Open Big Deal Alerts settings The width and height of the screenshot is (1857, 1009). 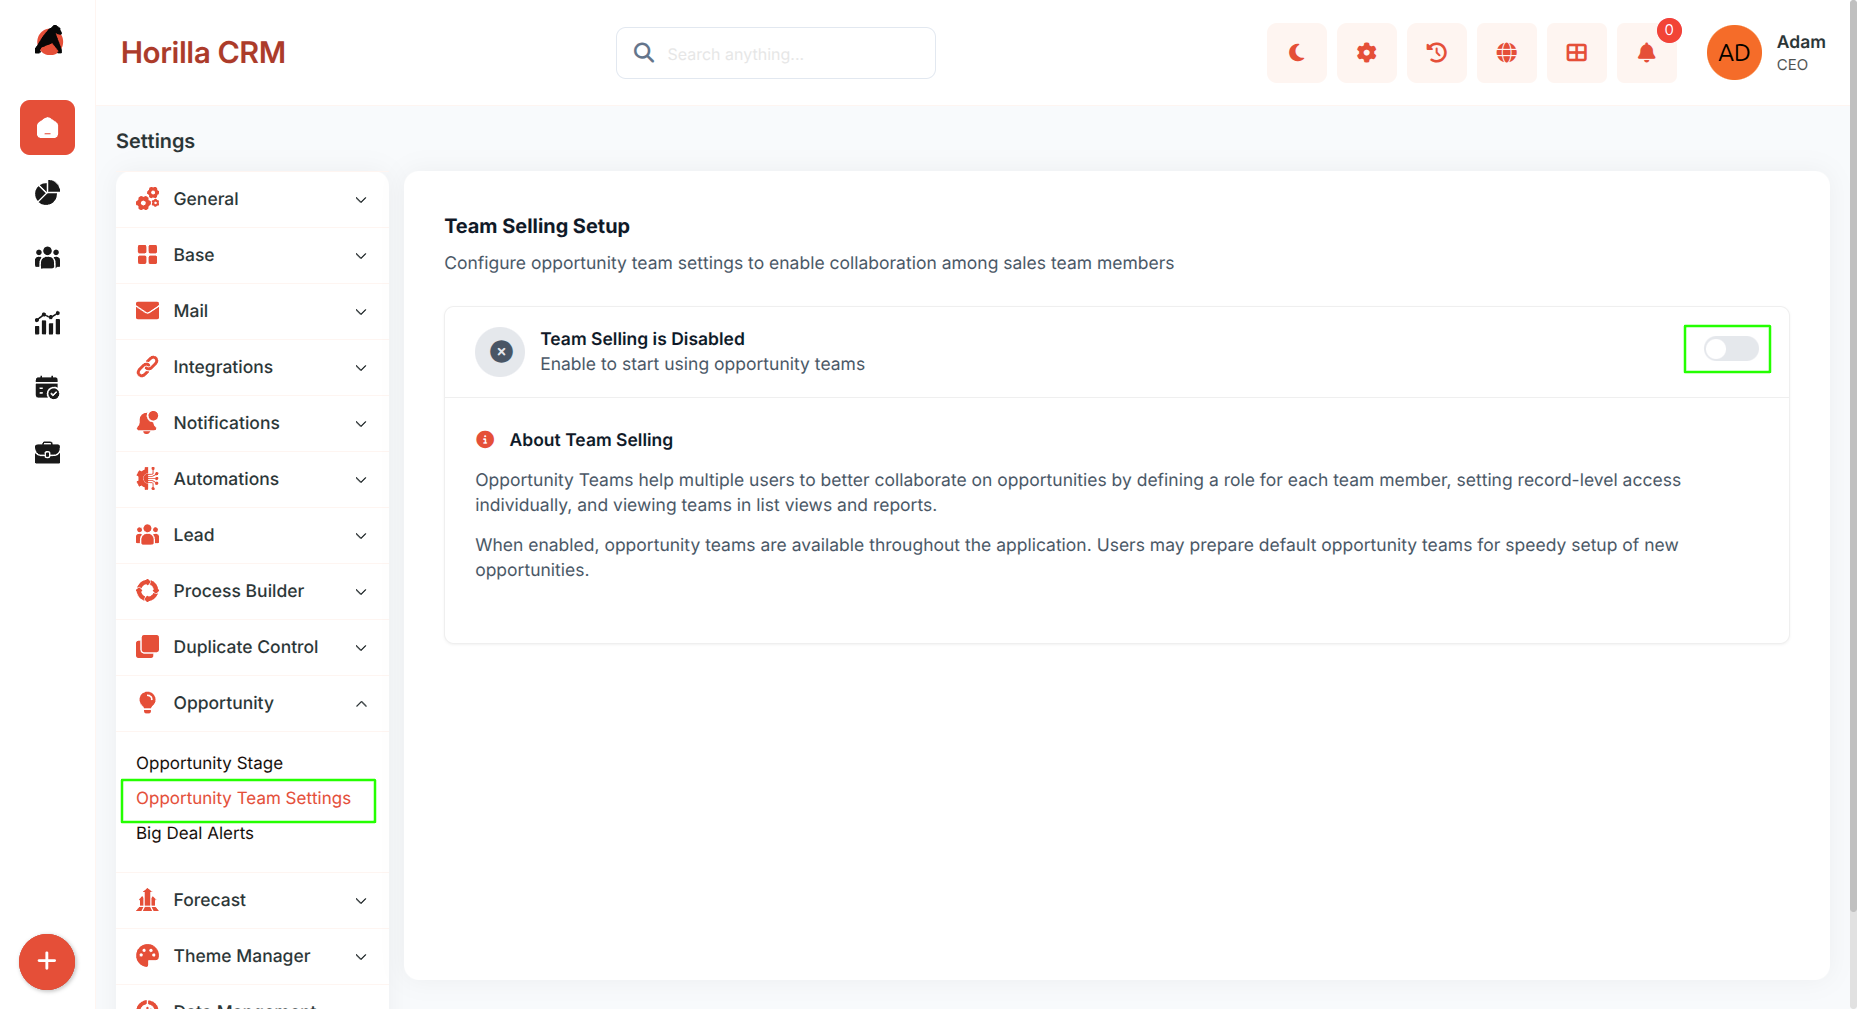coord(195,833)
